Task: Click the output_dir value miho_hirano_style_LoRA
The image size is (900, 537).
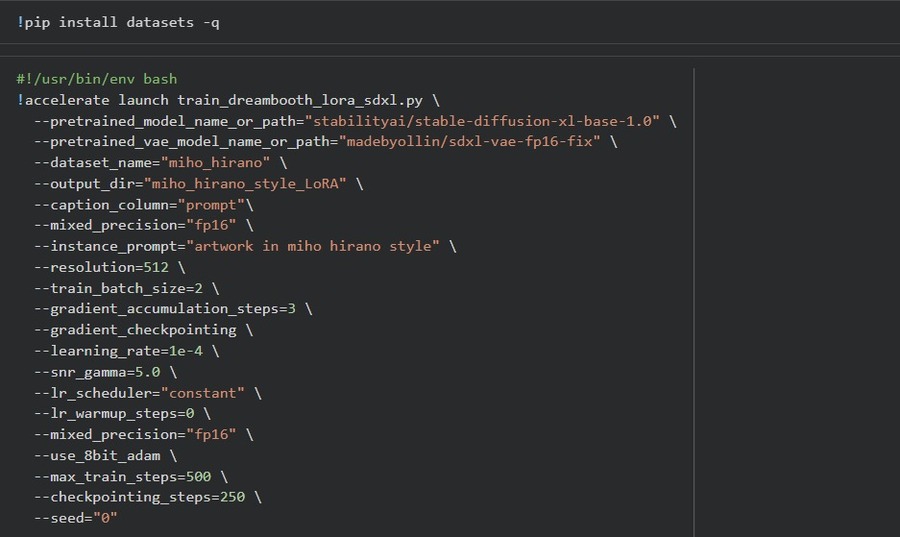Action: click(245, 184)
